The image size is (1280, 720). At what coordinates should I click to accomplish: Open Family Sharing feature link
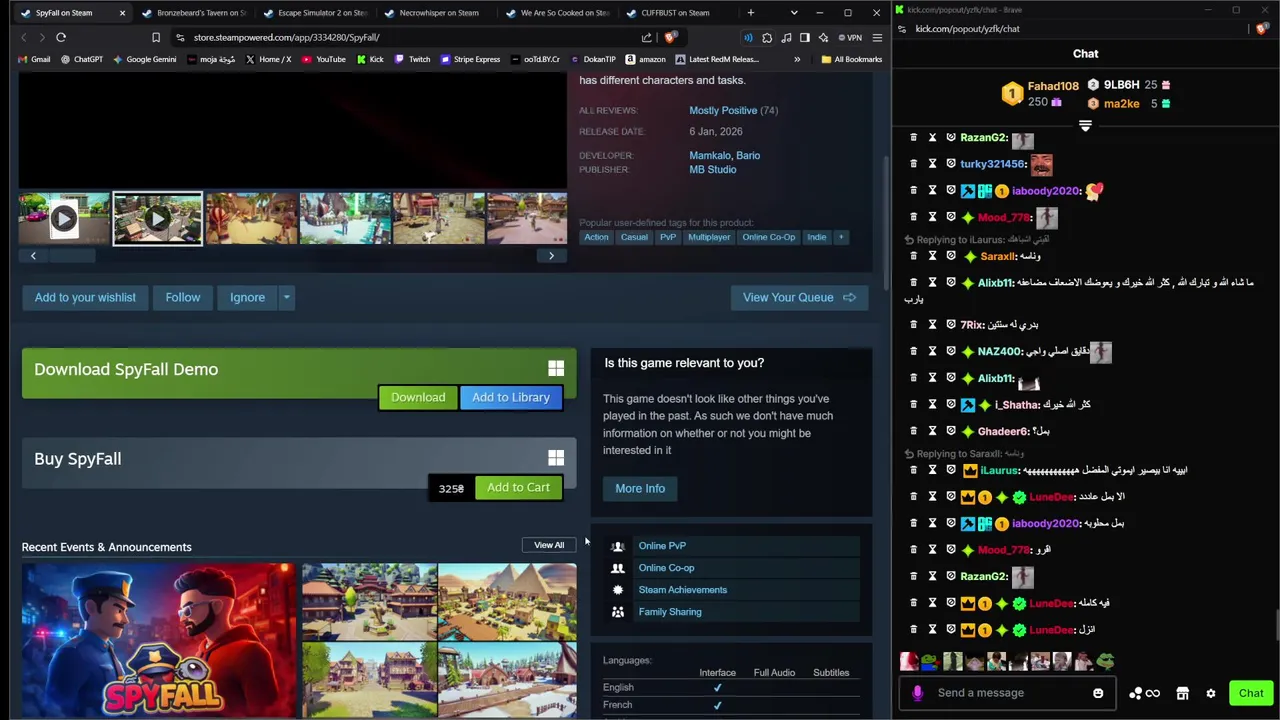670,612
